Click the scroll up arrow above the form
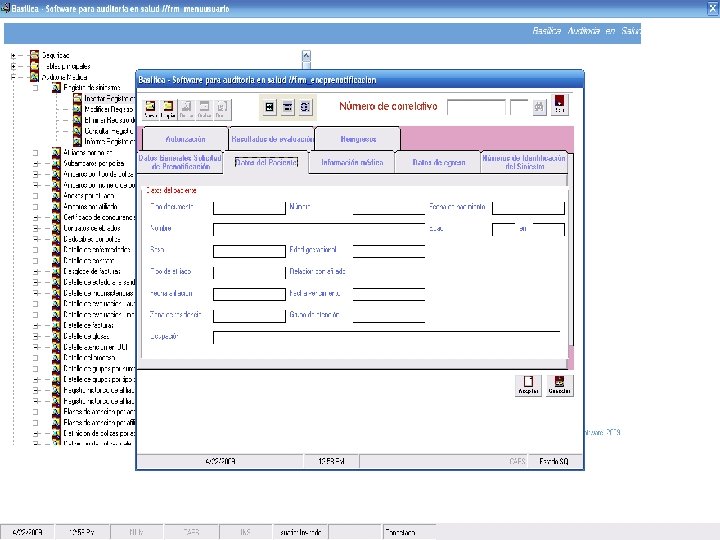The width and height of the screenshot is (720, 540). point(306,56)
